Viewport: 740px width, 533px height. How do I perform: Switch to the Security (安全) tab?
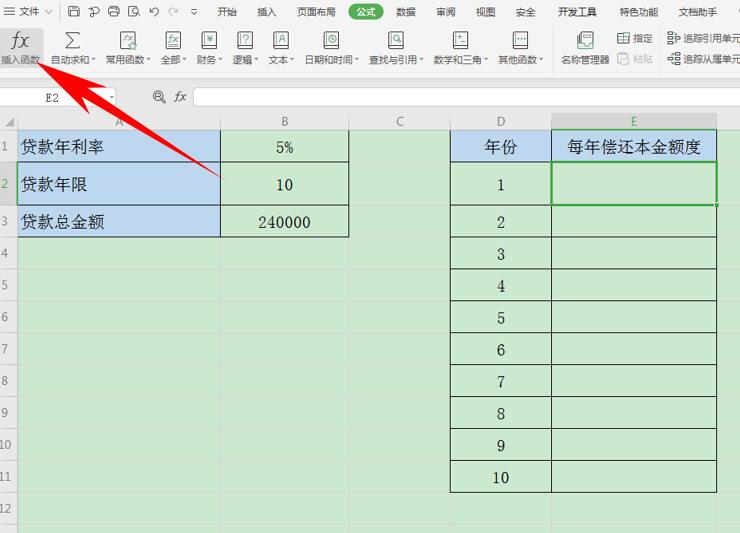525,12
